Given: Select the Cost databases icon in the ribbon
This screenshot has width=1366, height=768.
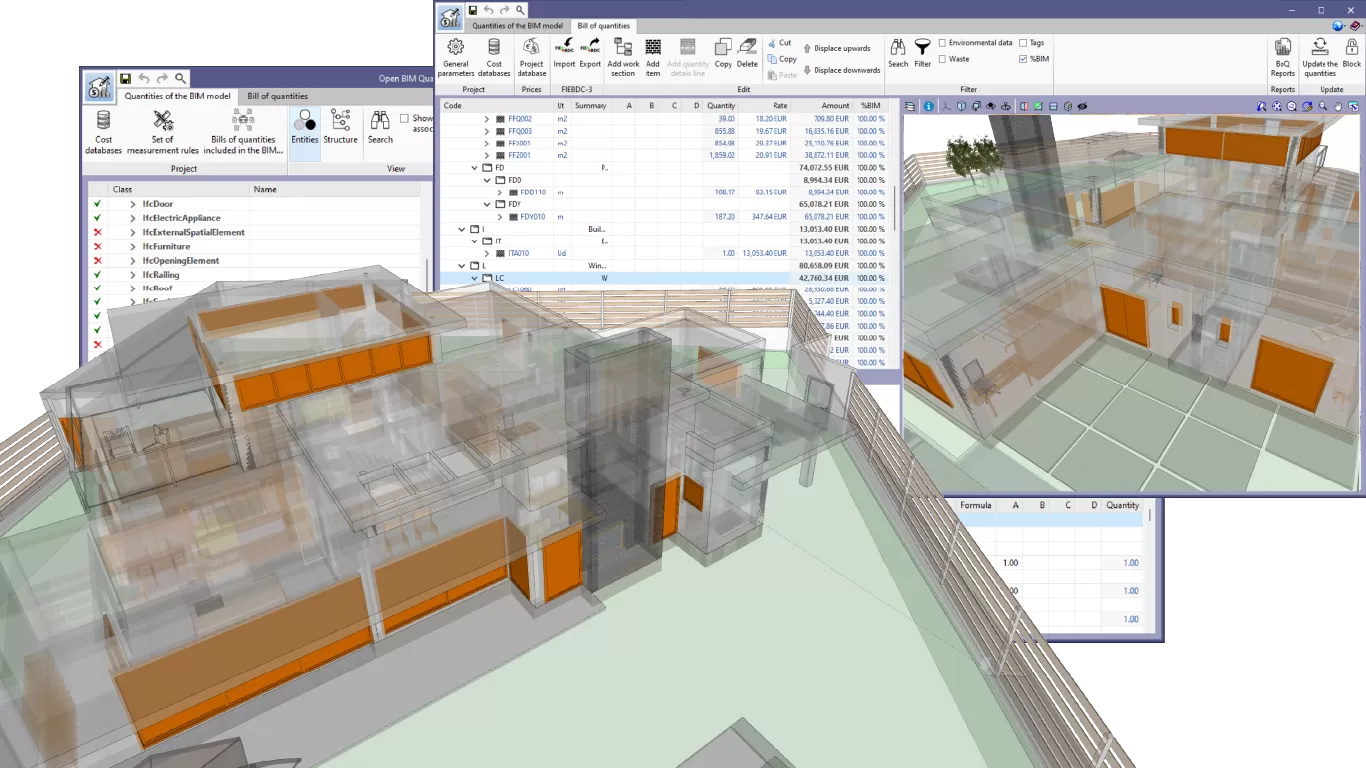Looking at the screenshot, I should tap(494, 55).
